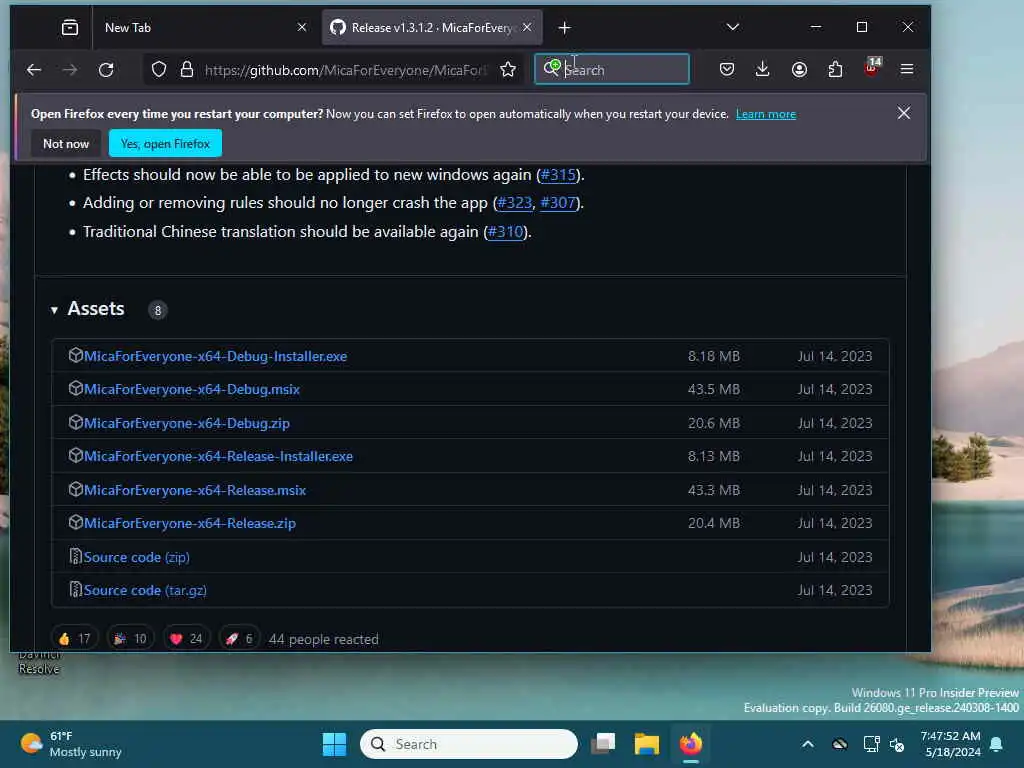Toggle hooray reaction with 10
The height and width of the screenshot is (768, 1024).
click(131, 639)
